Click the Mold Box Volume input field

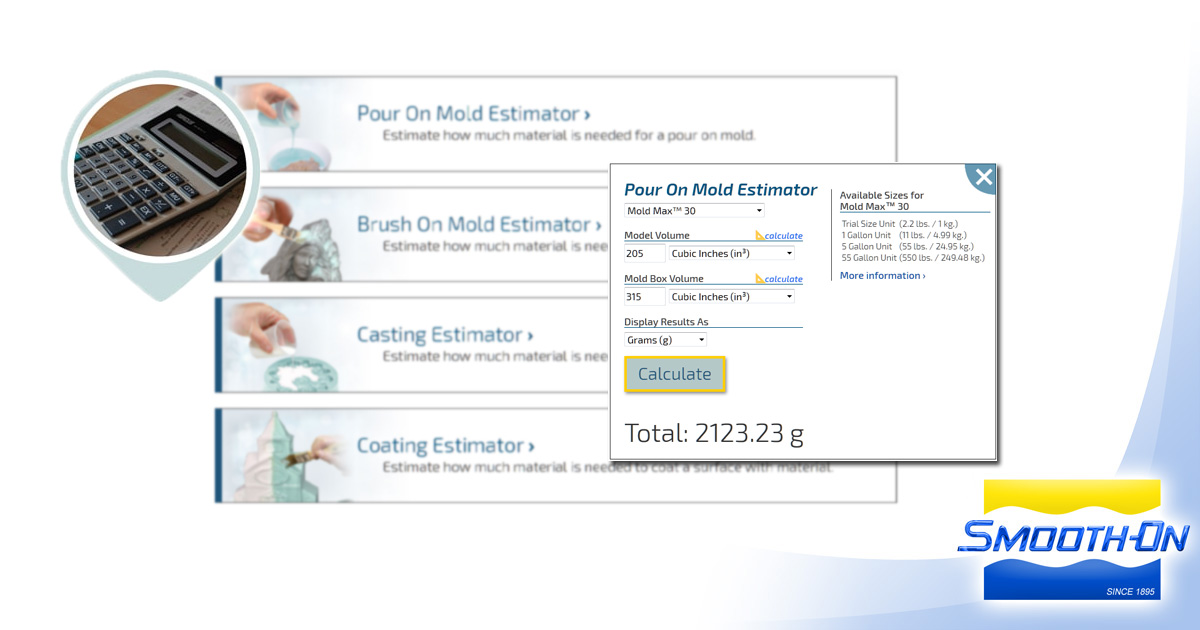tap(645, 296)
